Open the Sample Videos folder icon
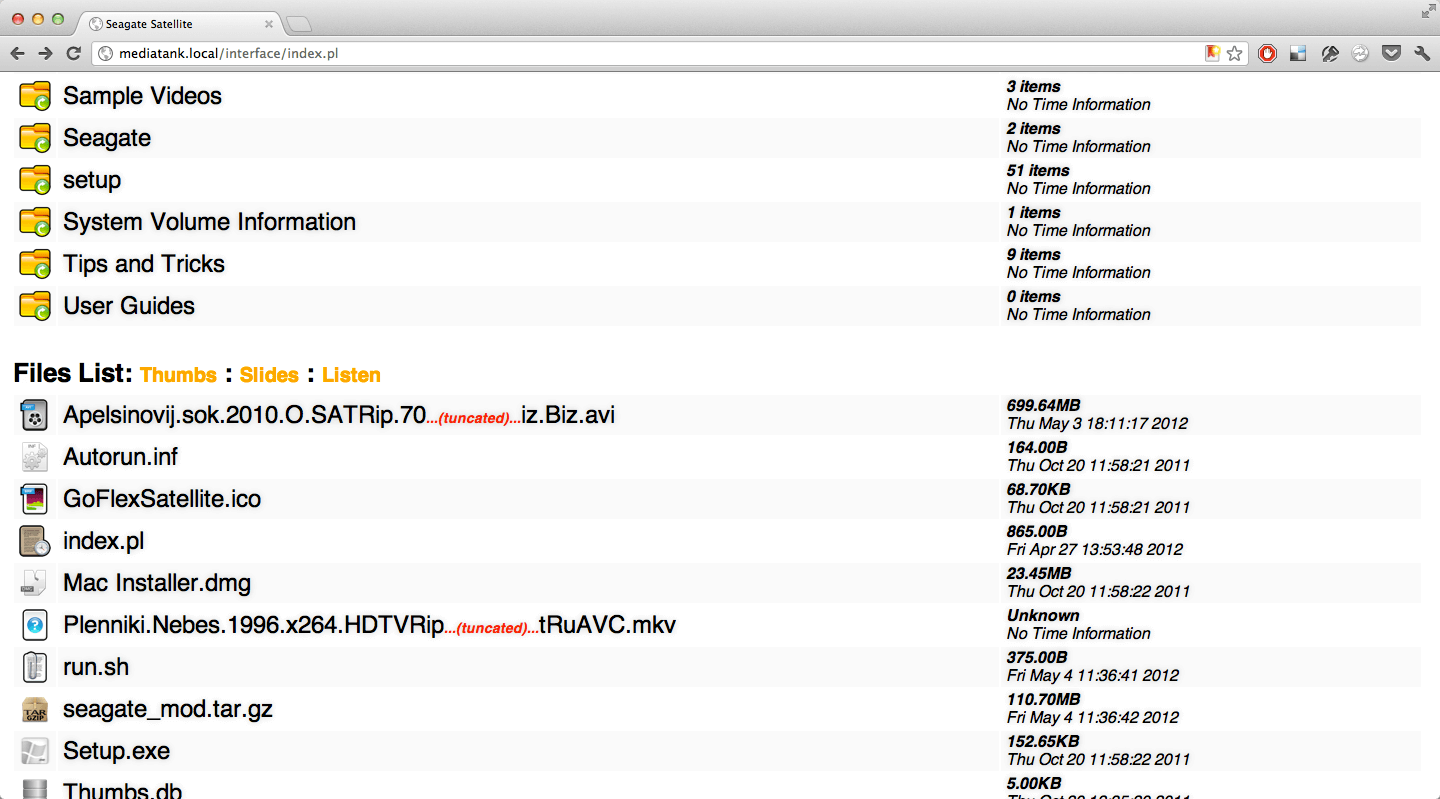This screenshot has height=799, width=1440. (x=35, y=96)
